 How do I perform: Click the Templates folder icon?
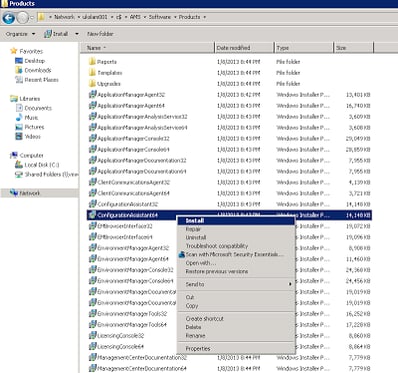pyautogui.click(x=92, y=73)
